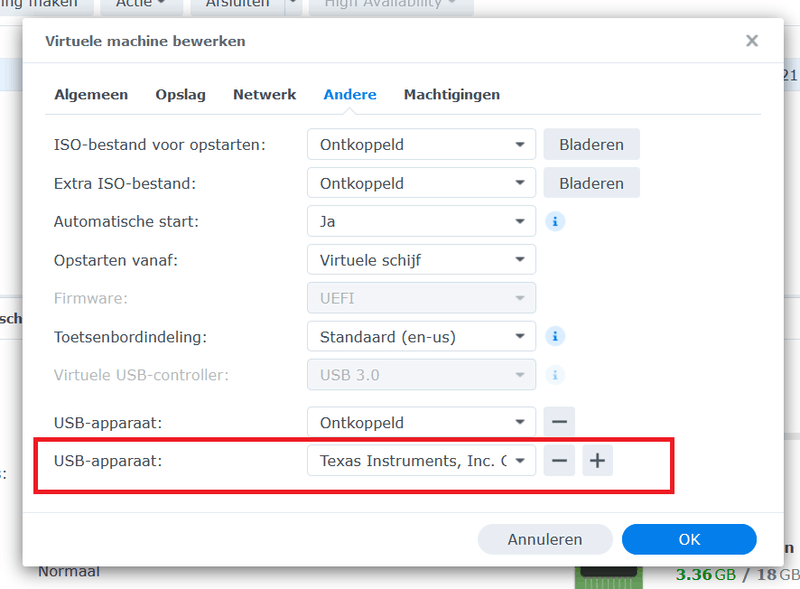This screenshot has height=589, width=800.
Task: Click Afsluiten button in background toolbar
Action: [237, 4]
